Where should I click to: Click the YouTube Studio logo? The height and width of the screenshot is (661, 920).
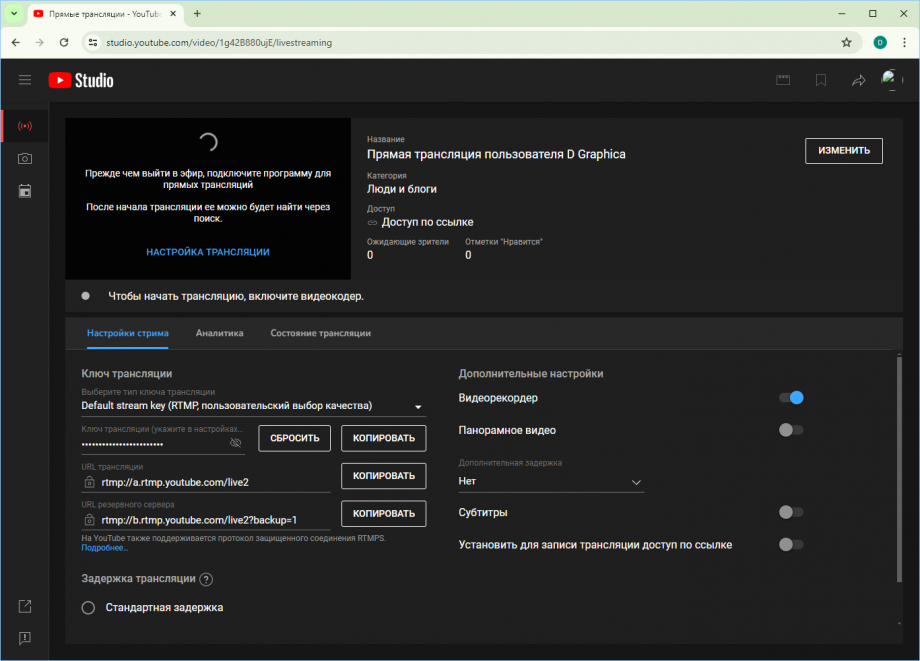pyautogui.click(x=81, y=80)
